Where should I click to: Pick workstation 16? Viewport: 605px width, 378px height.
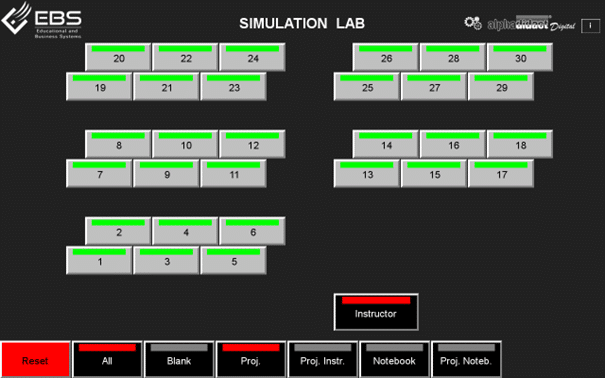(453, 144)
